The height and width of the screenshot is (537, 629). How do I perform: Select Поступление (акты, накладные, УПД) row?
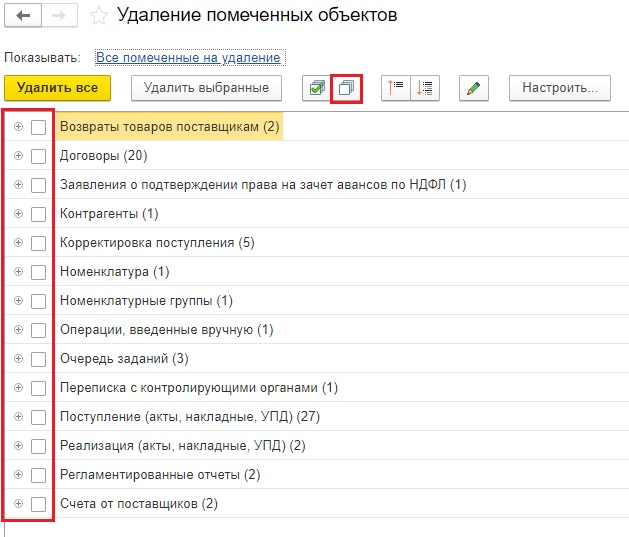coord(189,417)
